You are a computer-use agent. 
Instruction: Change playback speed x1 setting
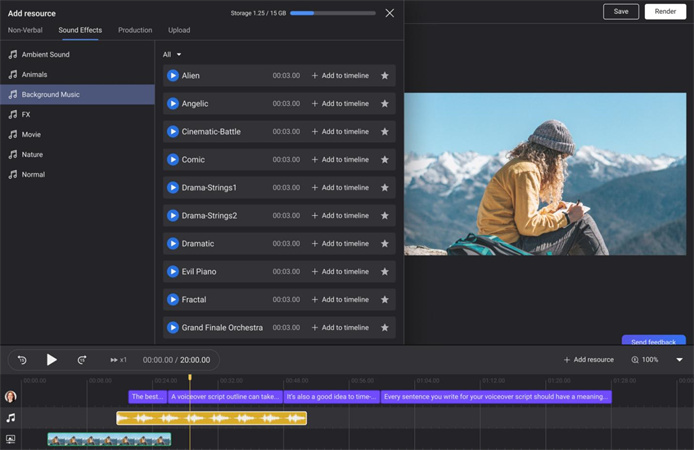[x=118, y=360]
